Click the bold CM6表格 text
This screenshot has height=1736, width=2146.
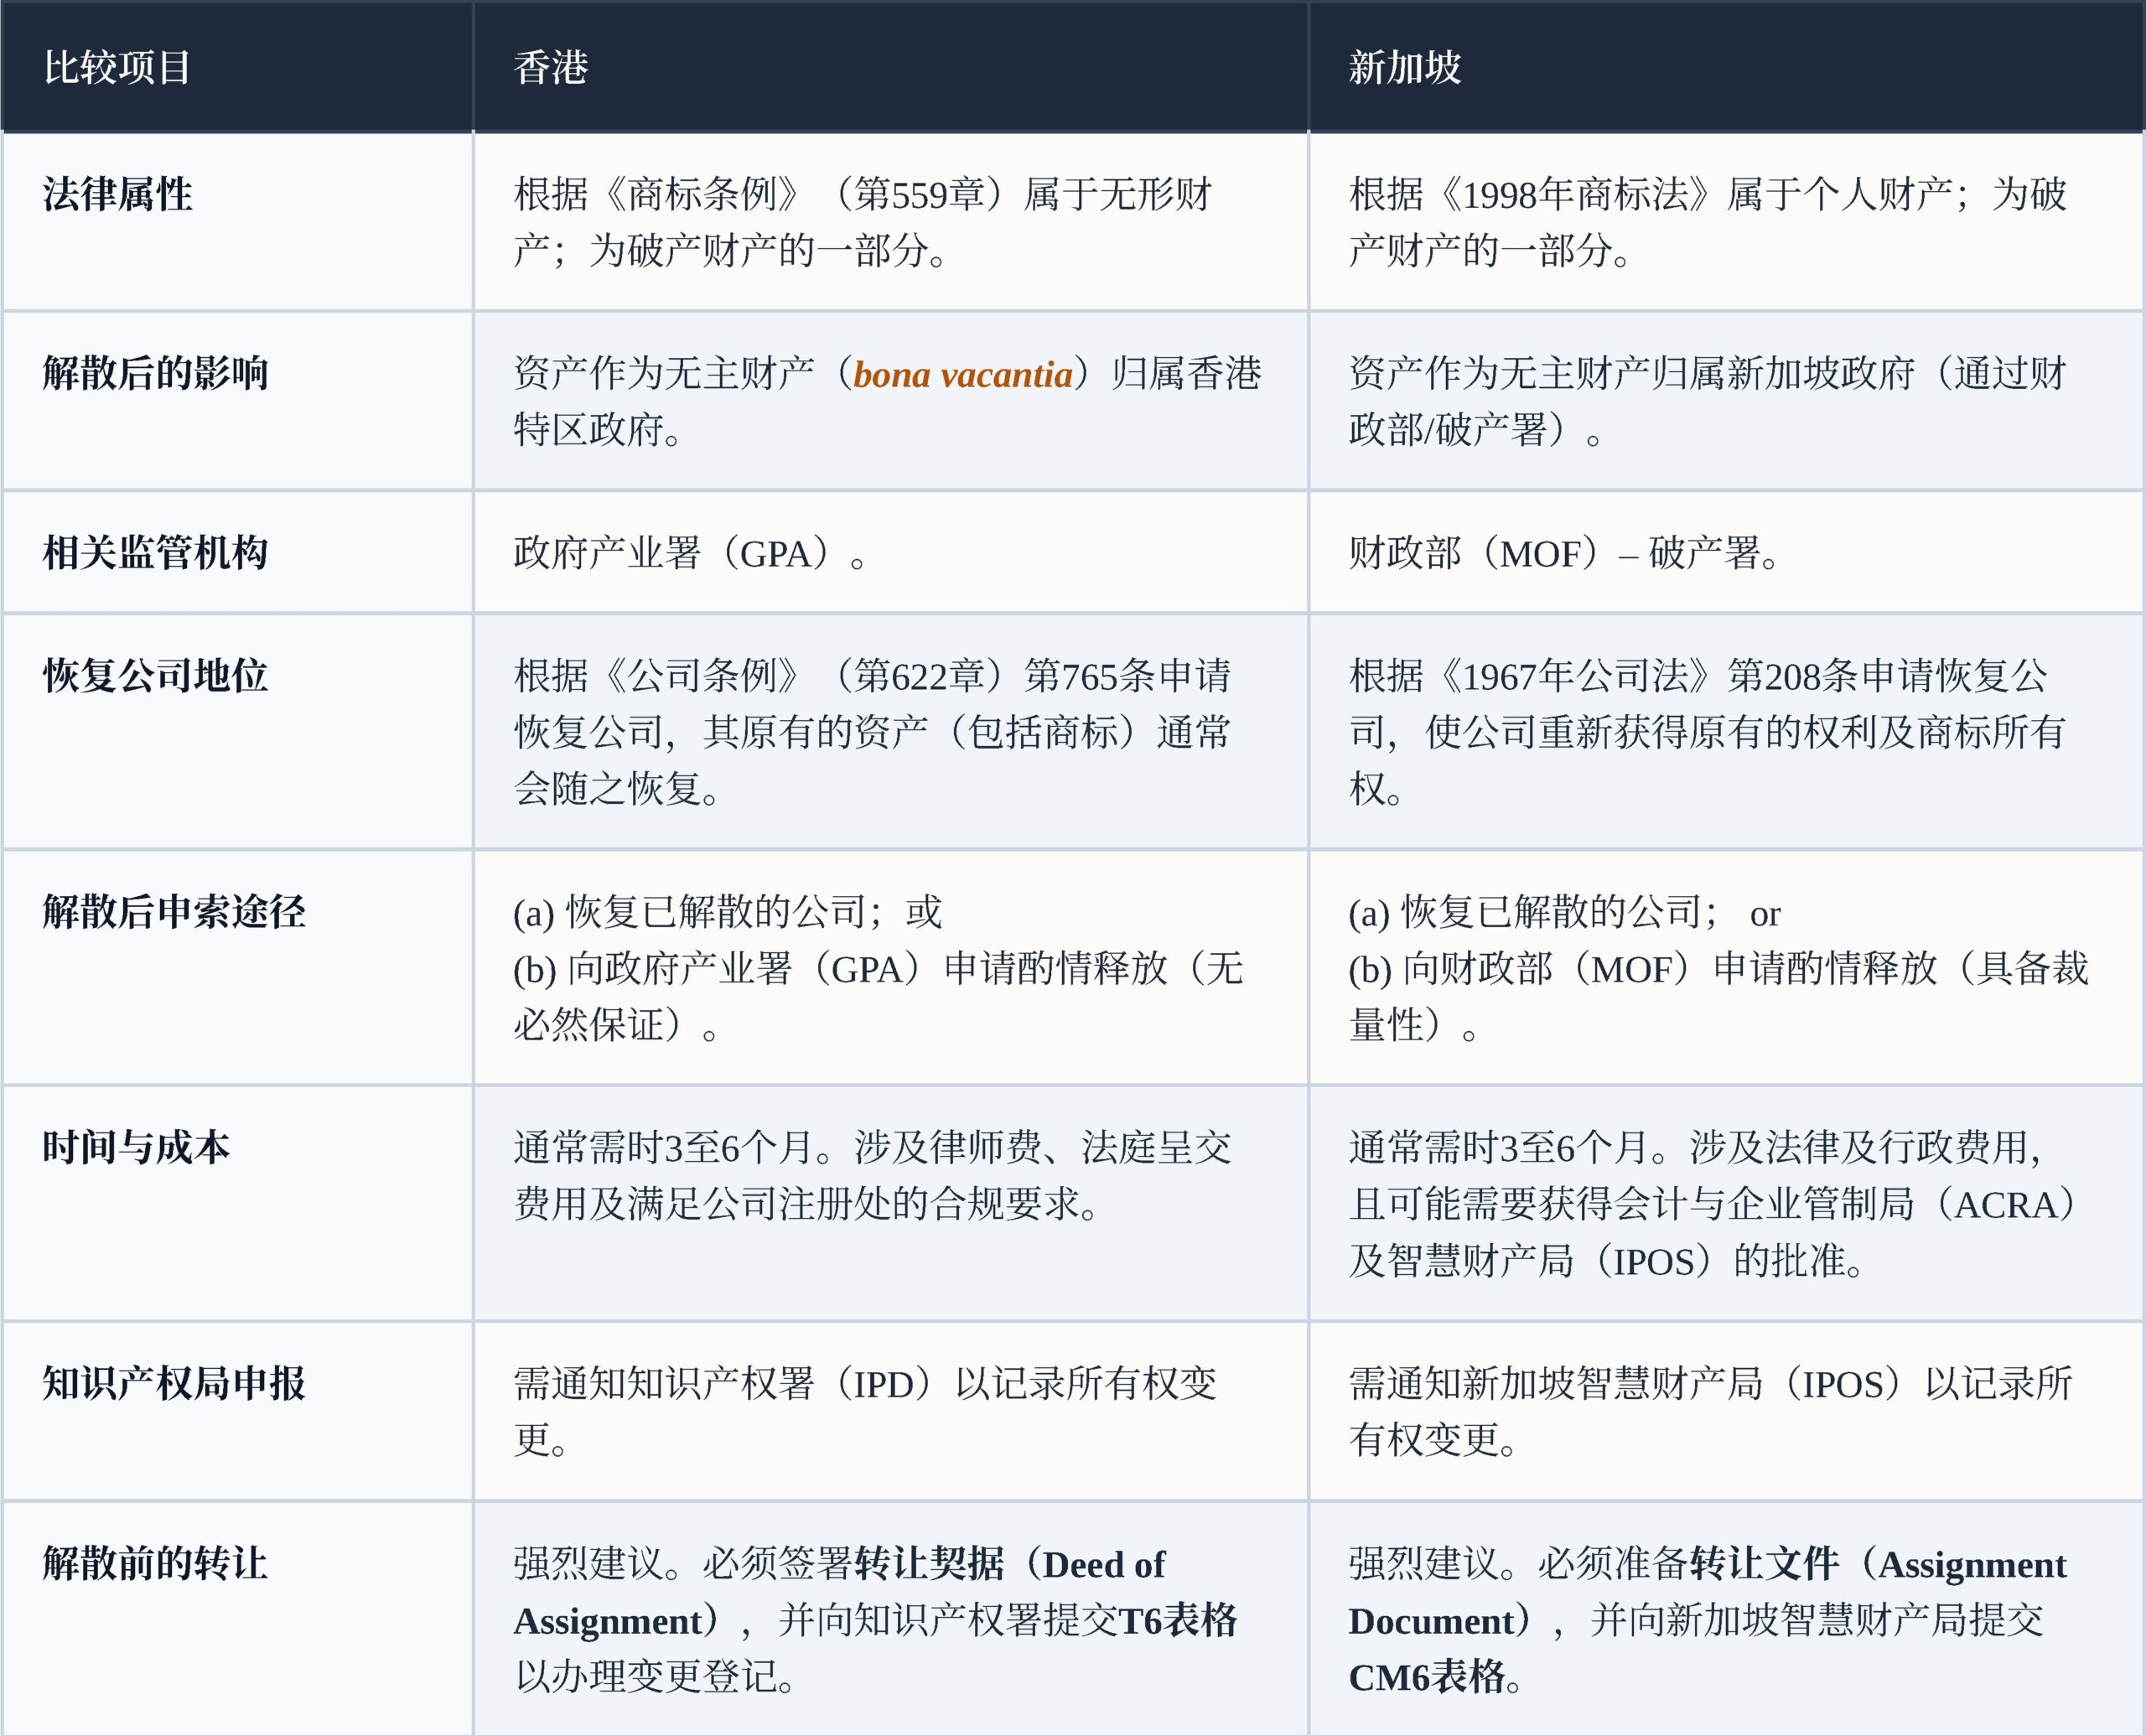pyautogui.click(x=1427, y=1676)
